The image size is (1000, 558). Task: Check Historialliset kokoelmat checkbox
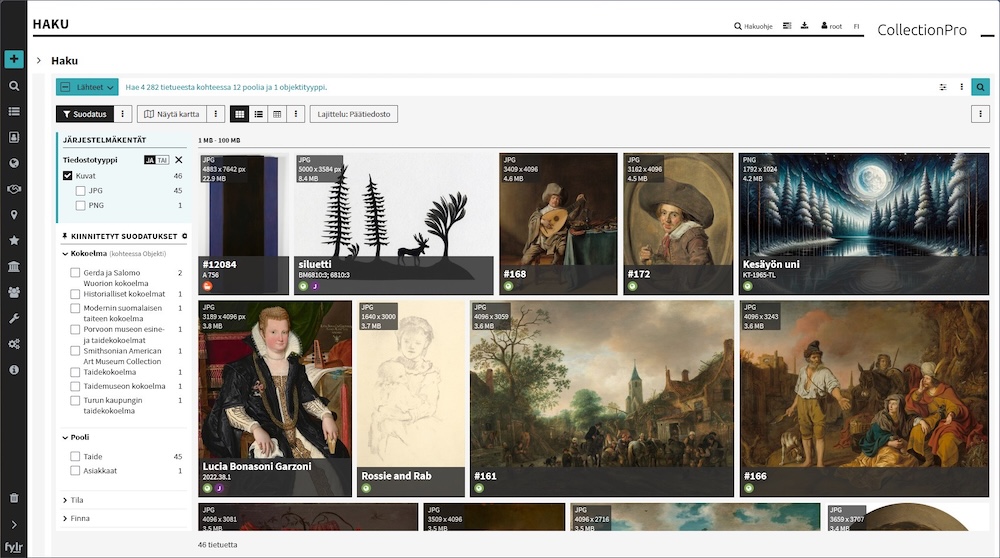[x=75, y=294]
